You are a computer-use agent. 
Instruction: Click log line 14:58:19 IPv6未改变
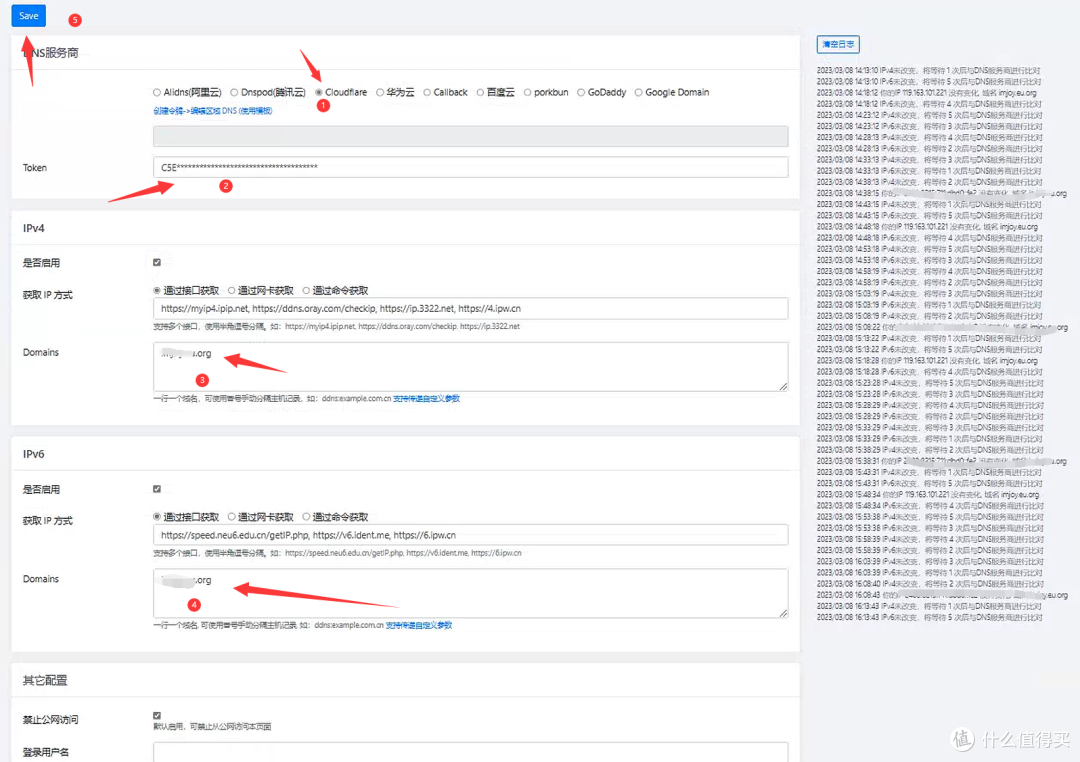pyautogui.click(x=929, y=282)
